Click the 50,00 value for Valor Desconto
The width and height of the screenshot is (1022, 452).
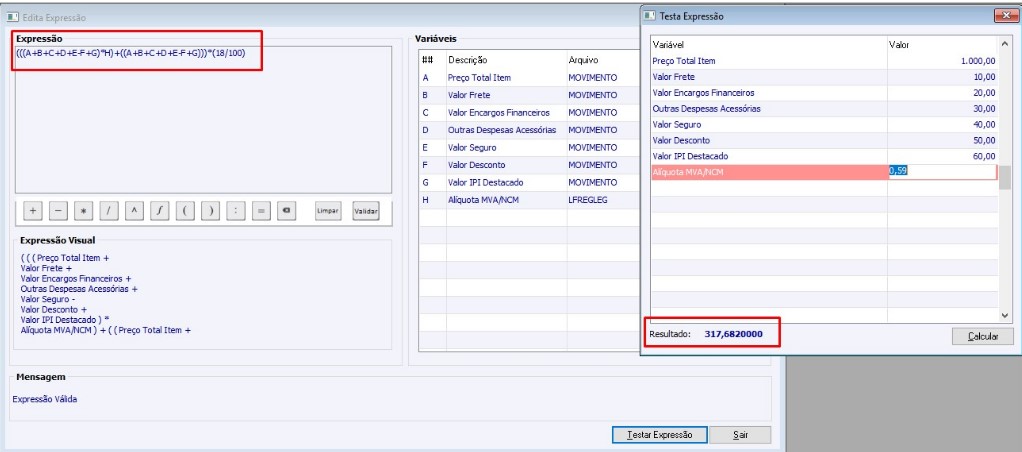984,140
